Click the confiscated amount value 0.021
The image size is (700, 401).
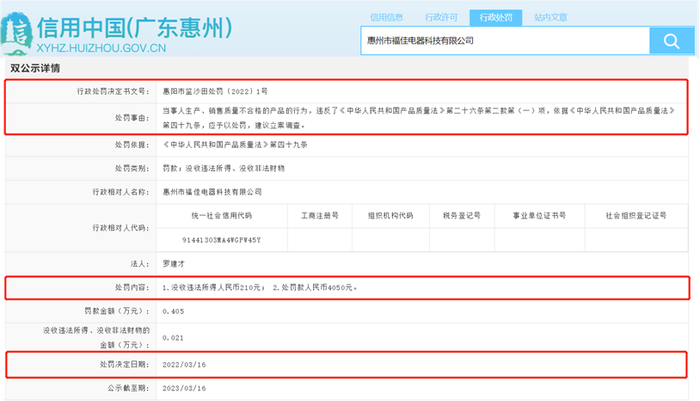[x=173, y=338]
